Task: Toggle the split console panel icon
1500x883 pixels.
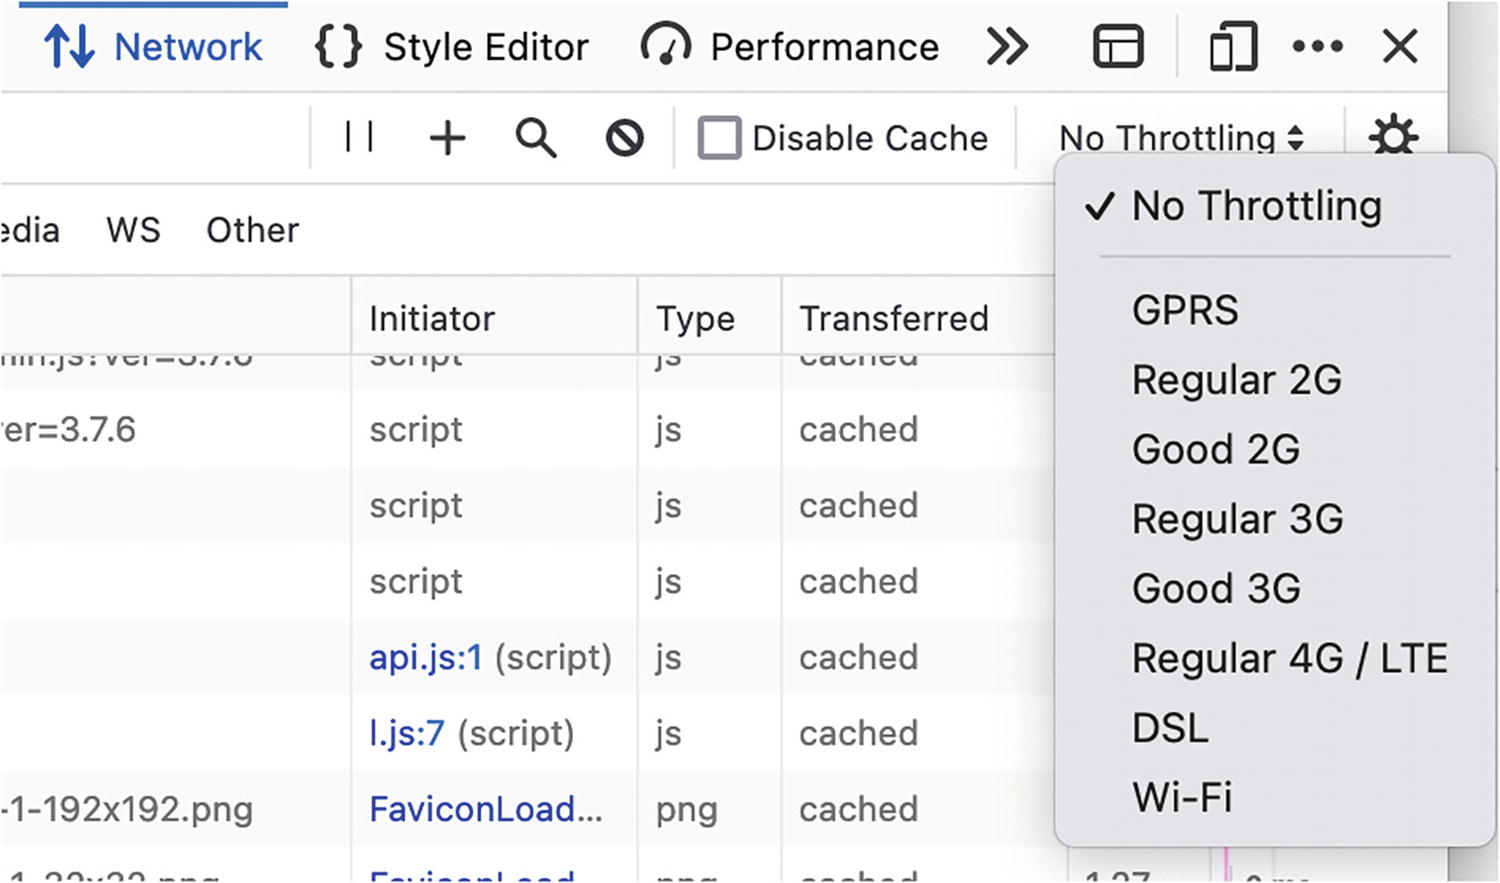Action: (x=1118, y=47)
